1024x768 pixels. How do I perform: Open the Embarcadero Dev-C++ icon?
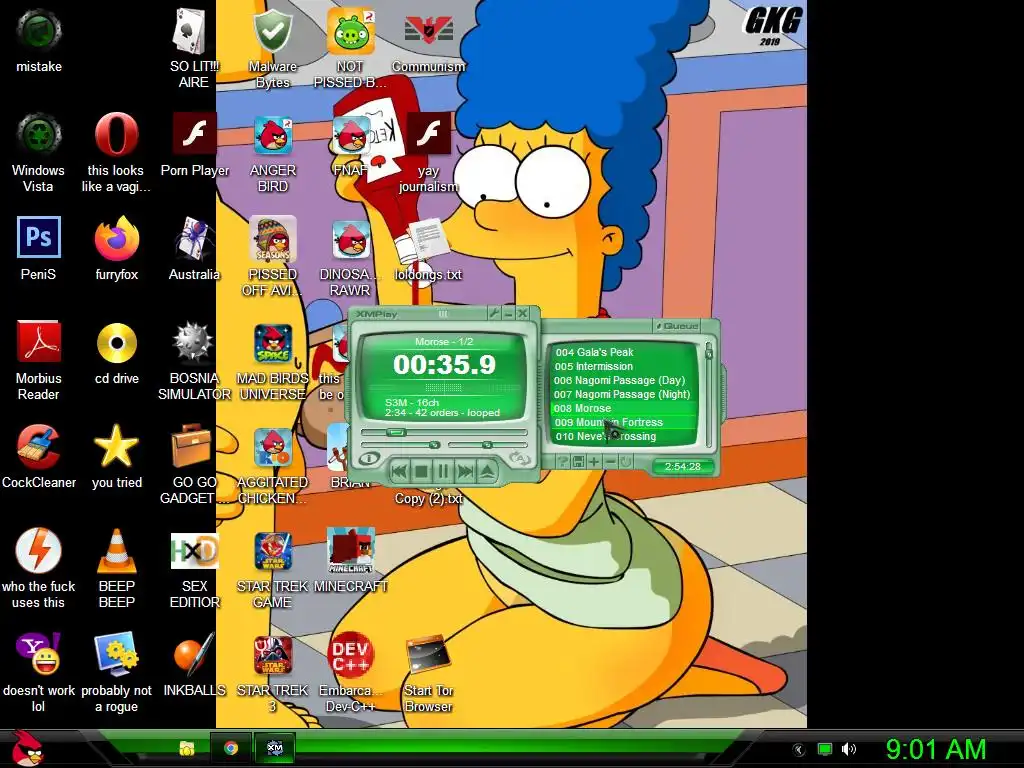click(350, 671)
